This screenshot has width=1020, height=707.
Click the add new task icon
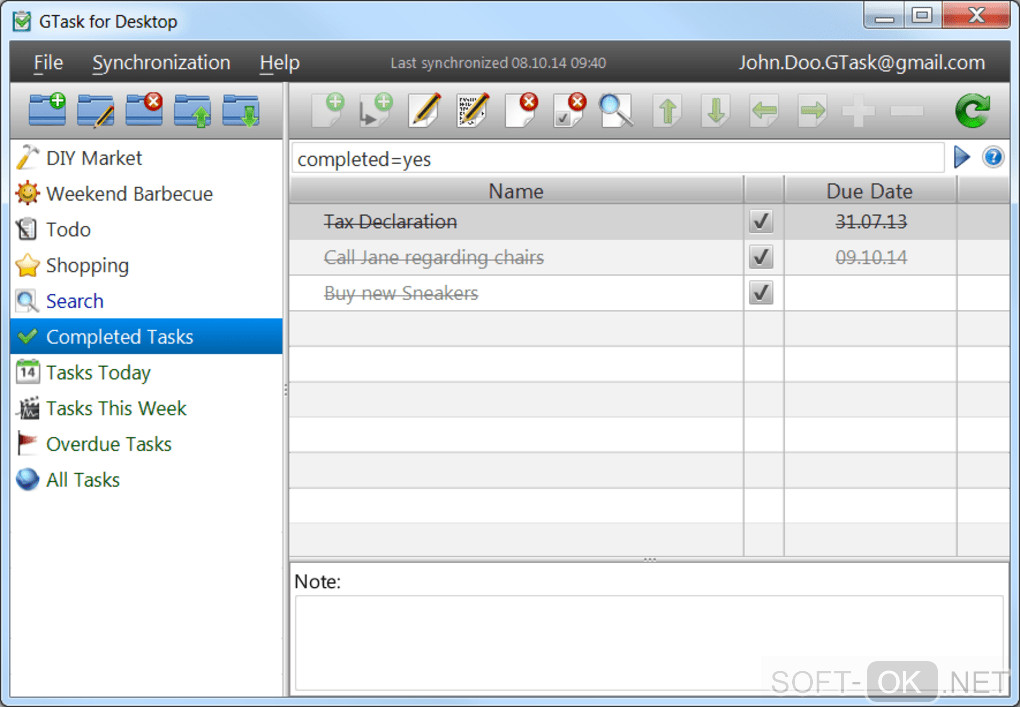[328, 110]
